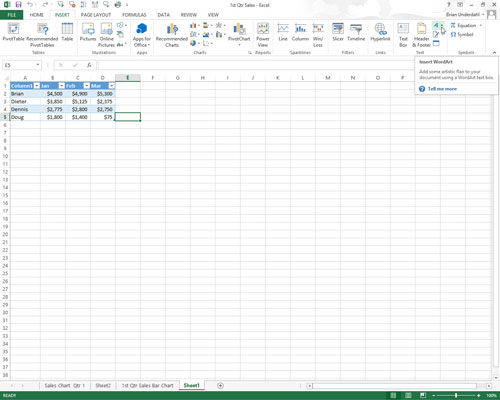Open the Mar column filter dropdown
Viewport: 500px width, 400px height.
[x=112, y=86]
